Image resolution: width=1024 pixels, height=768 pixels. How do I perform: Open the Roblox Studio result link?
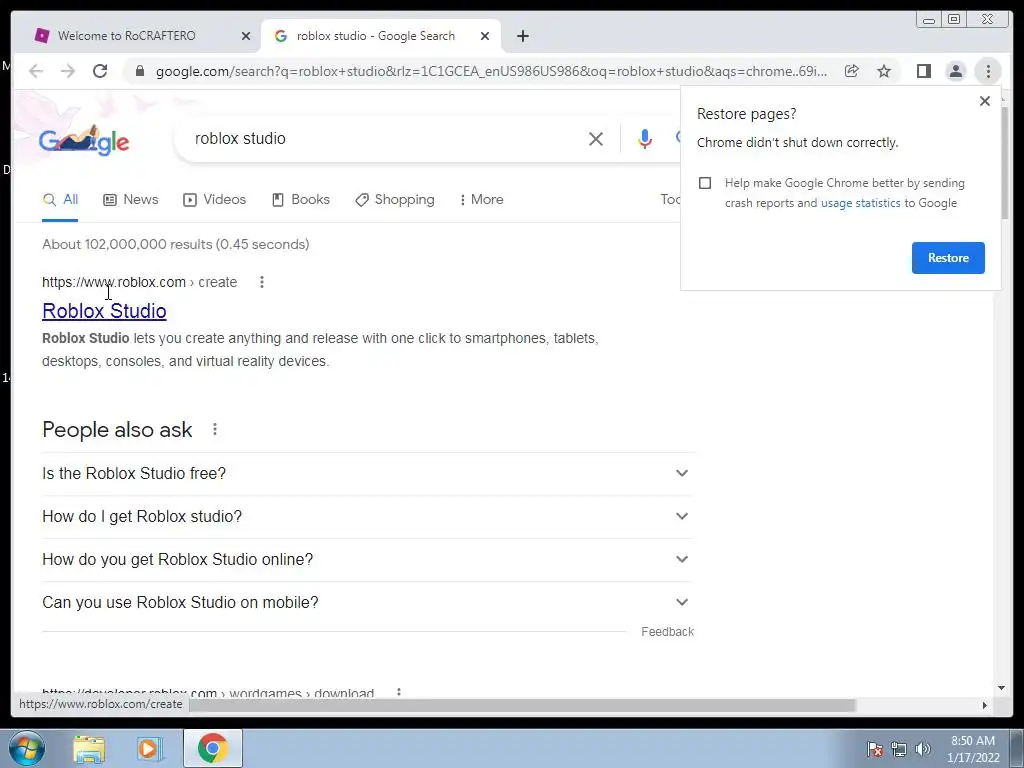tap(104, 312)
